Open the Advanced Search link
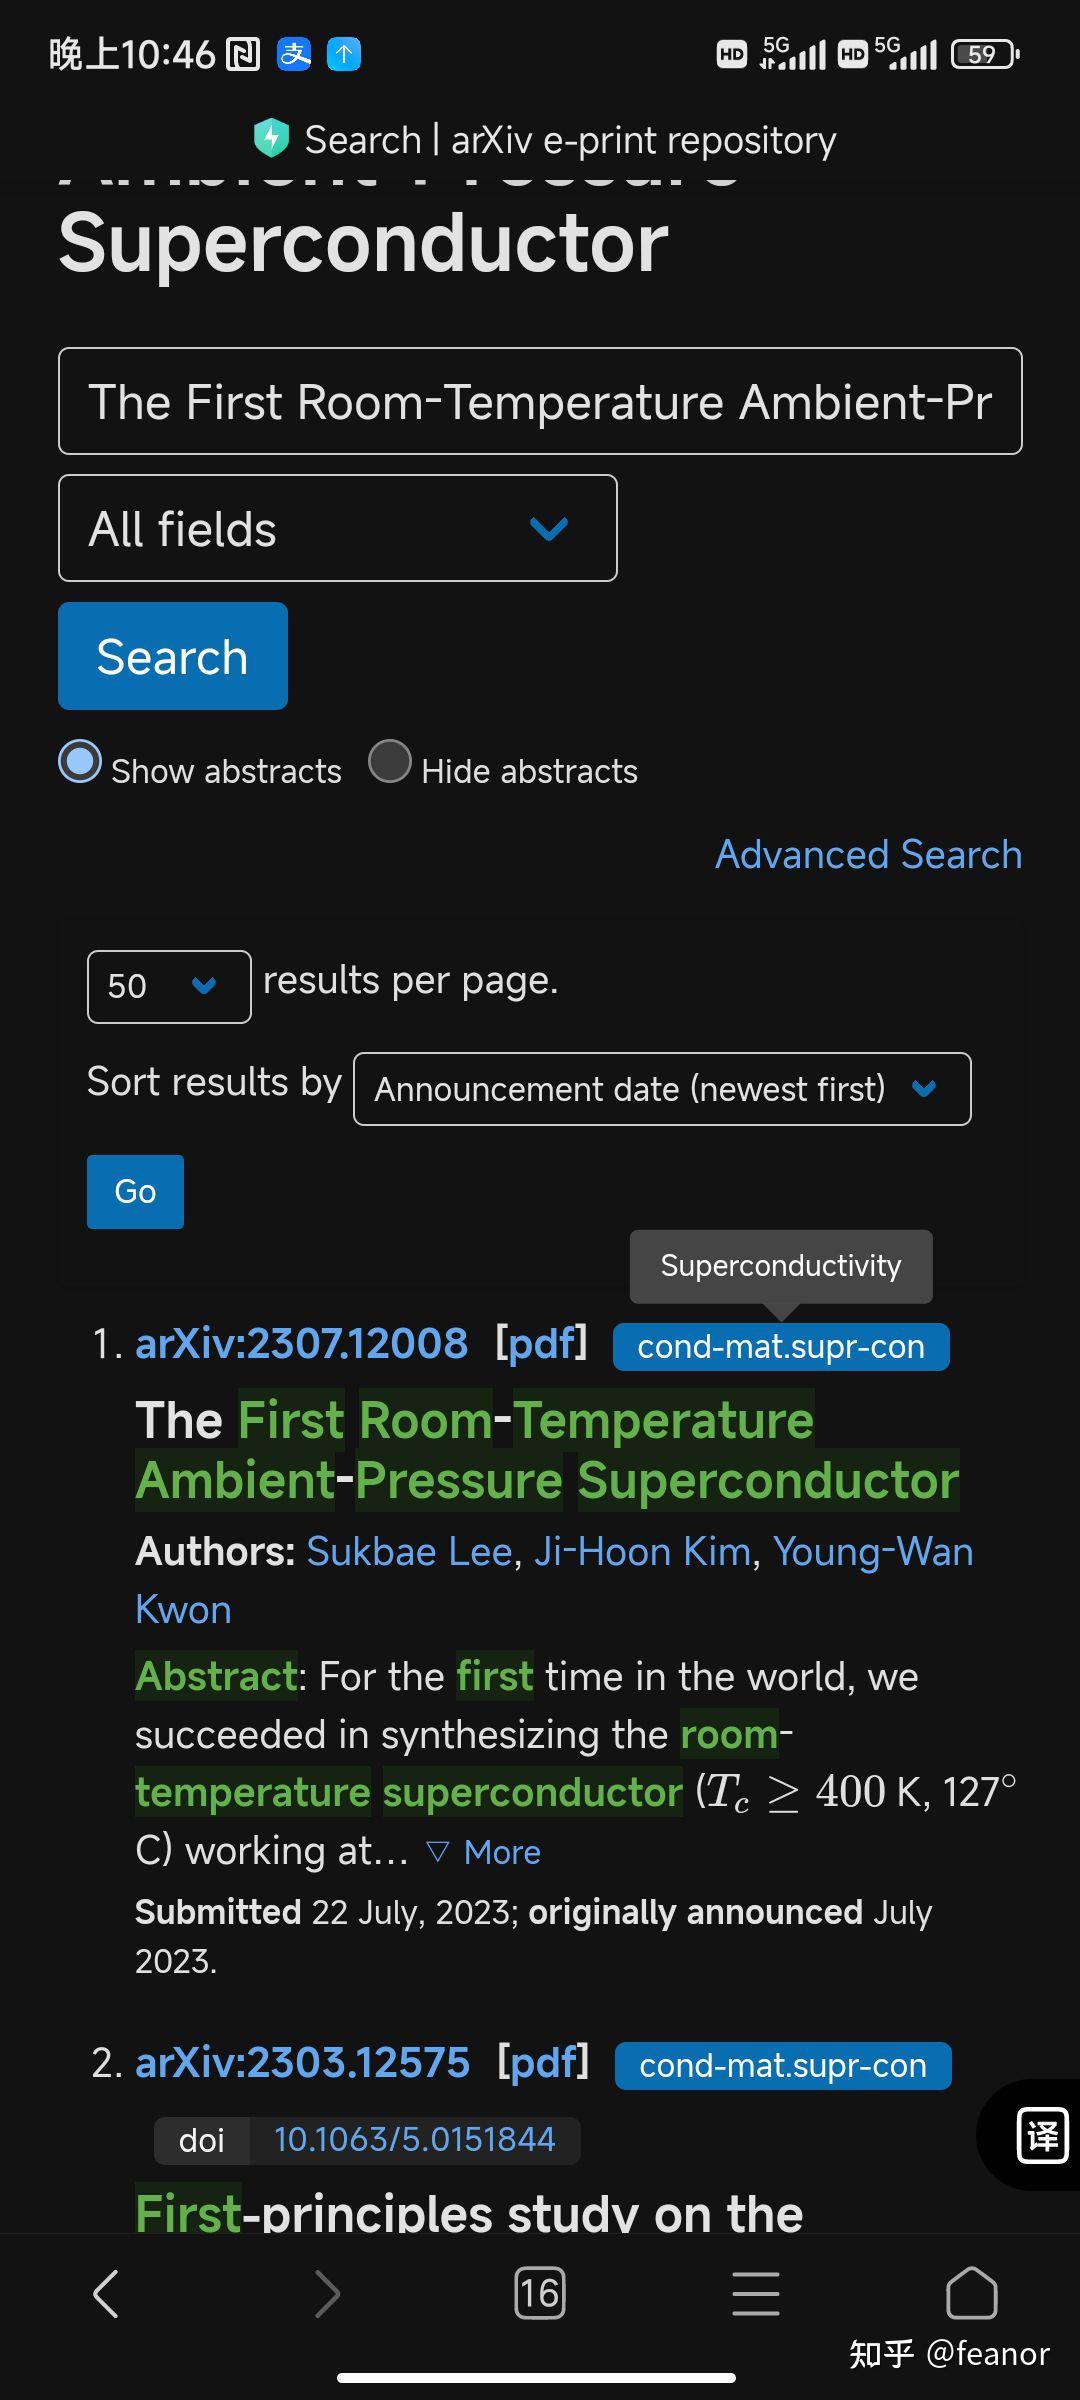This screenshot has width=1080, height=2400. [x=868, y=855]
